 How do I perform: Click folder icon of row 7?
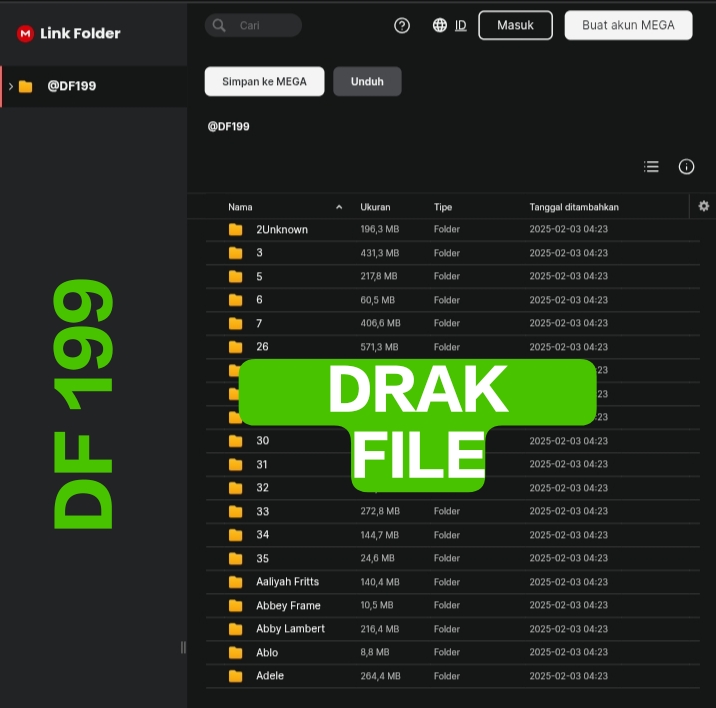pyautogui.click(x=236, y=323)
